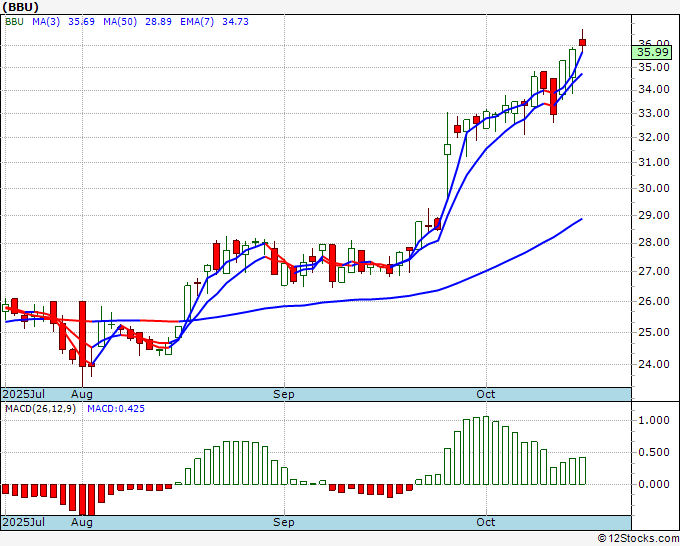
Task: Click Oct on the price chart axis
Action: [486, 394]
